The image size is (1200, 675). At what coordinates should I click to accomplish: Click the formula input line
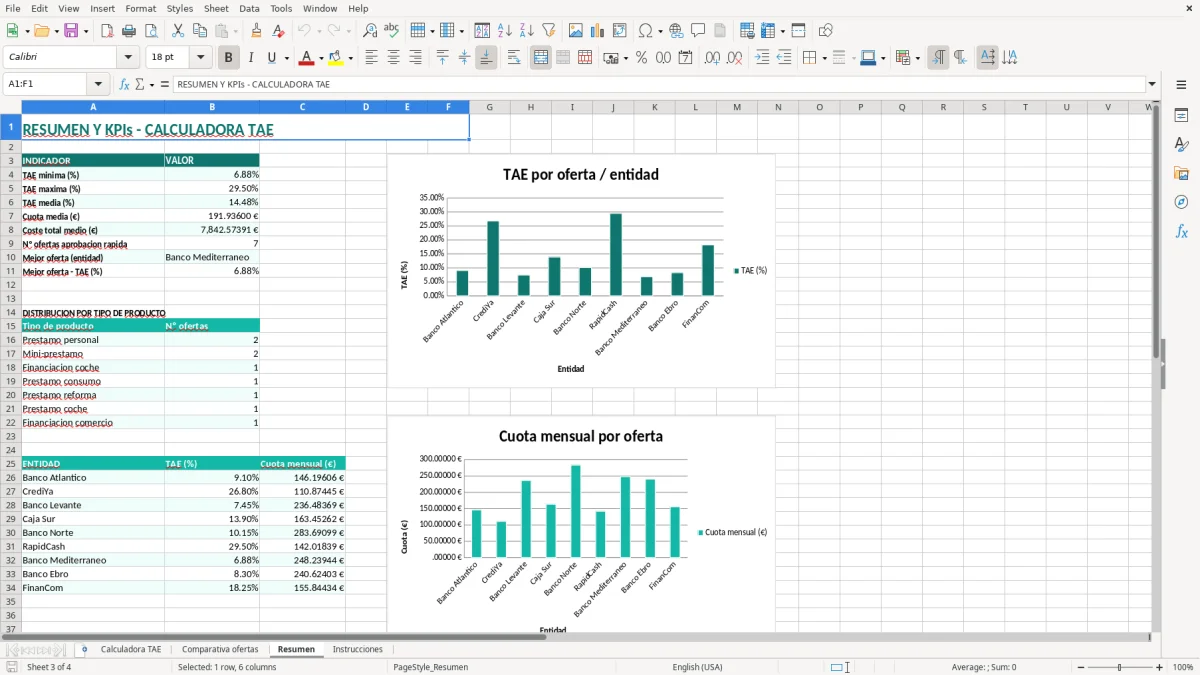(658, 85)
